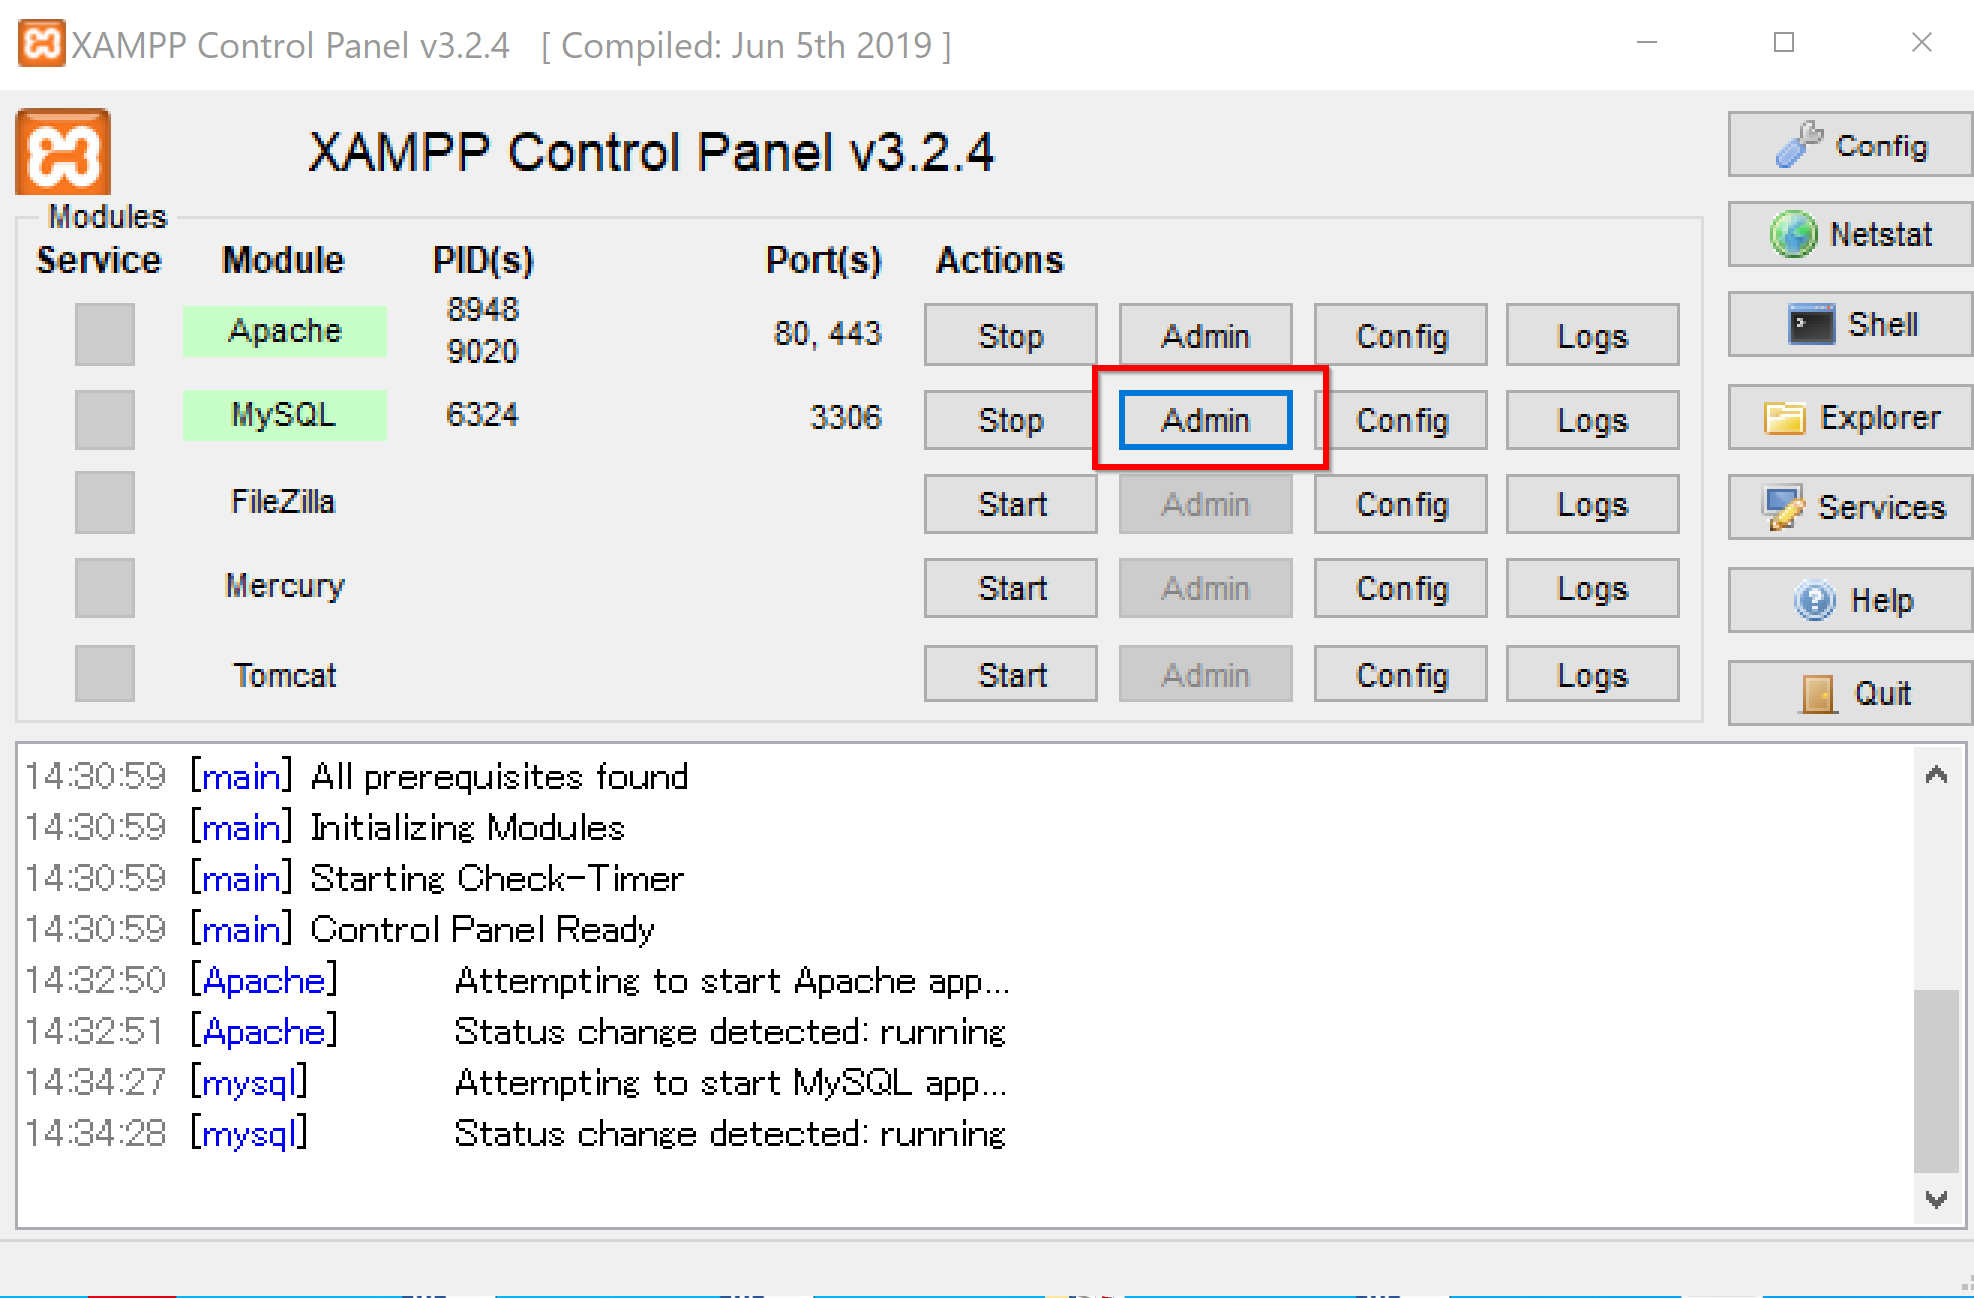Start the Tomcat module
This screenshot has height=1298, width=1974.
1011,674
